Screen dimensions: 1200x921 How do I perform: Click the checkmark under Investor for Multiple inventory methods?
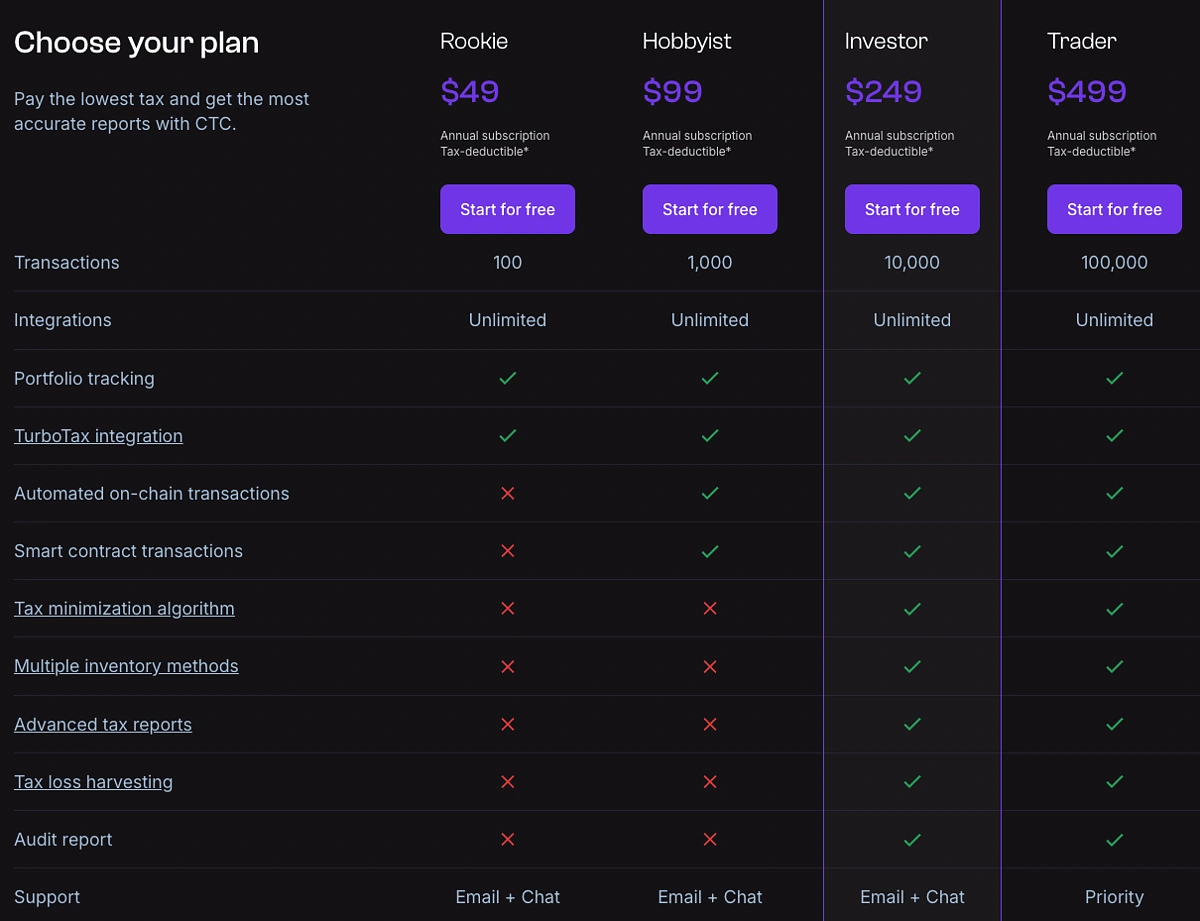point(912,666)
